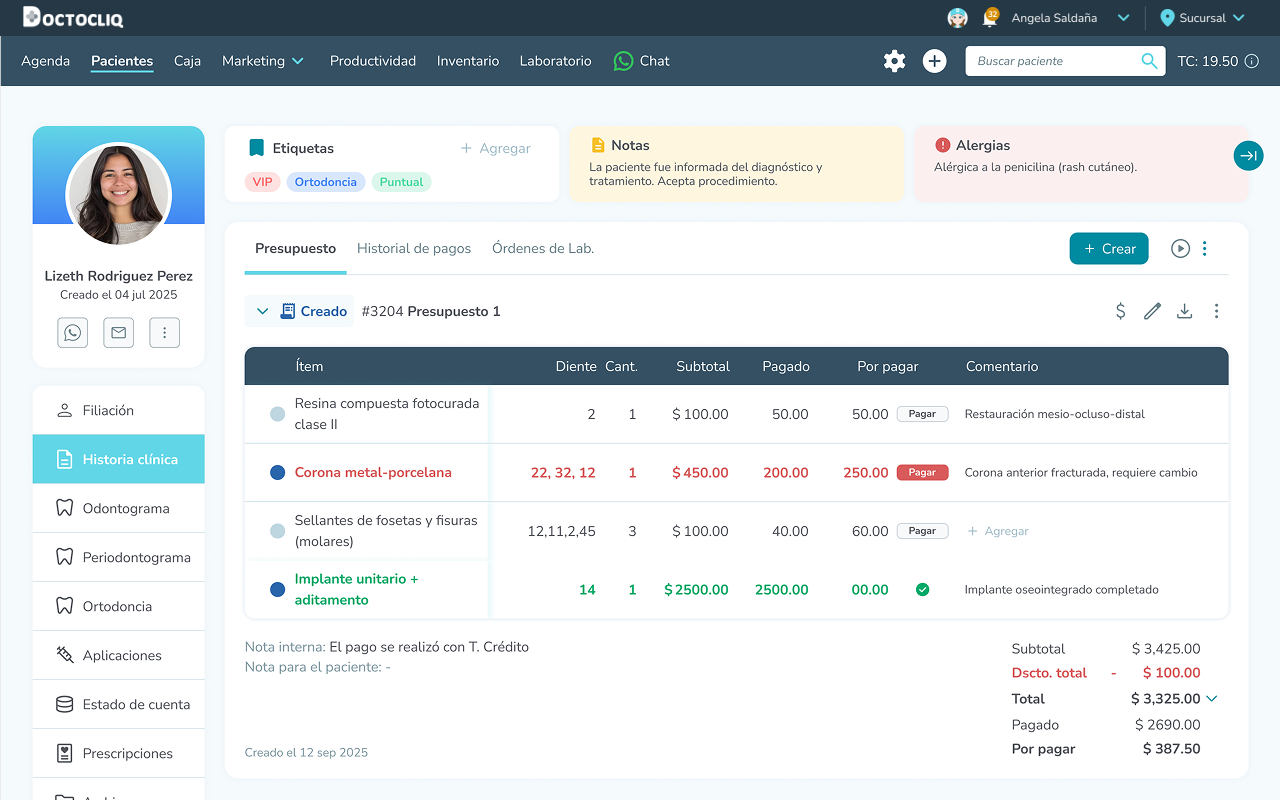Switch to Órdenes de Lab. tab
This screenshot has width=1280, height=800.
click(543, 248)
